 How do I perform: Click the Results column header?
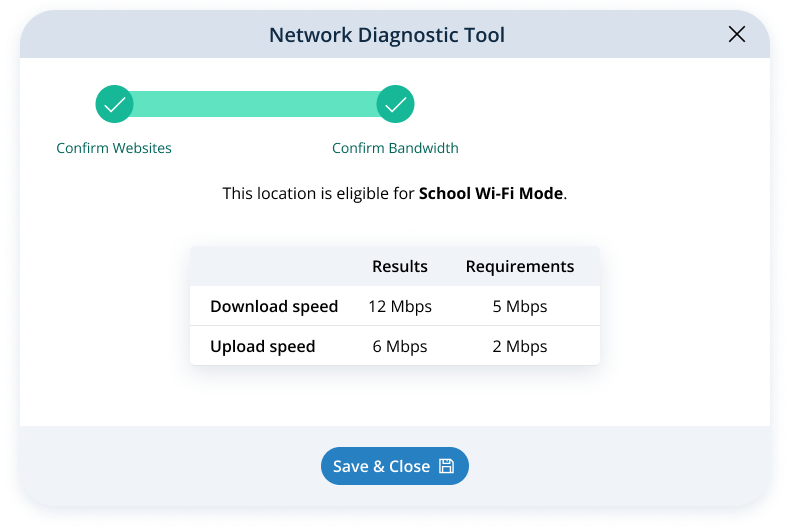(400, 266)
